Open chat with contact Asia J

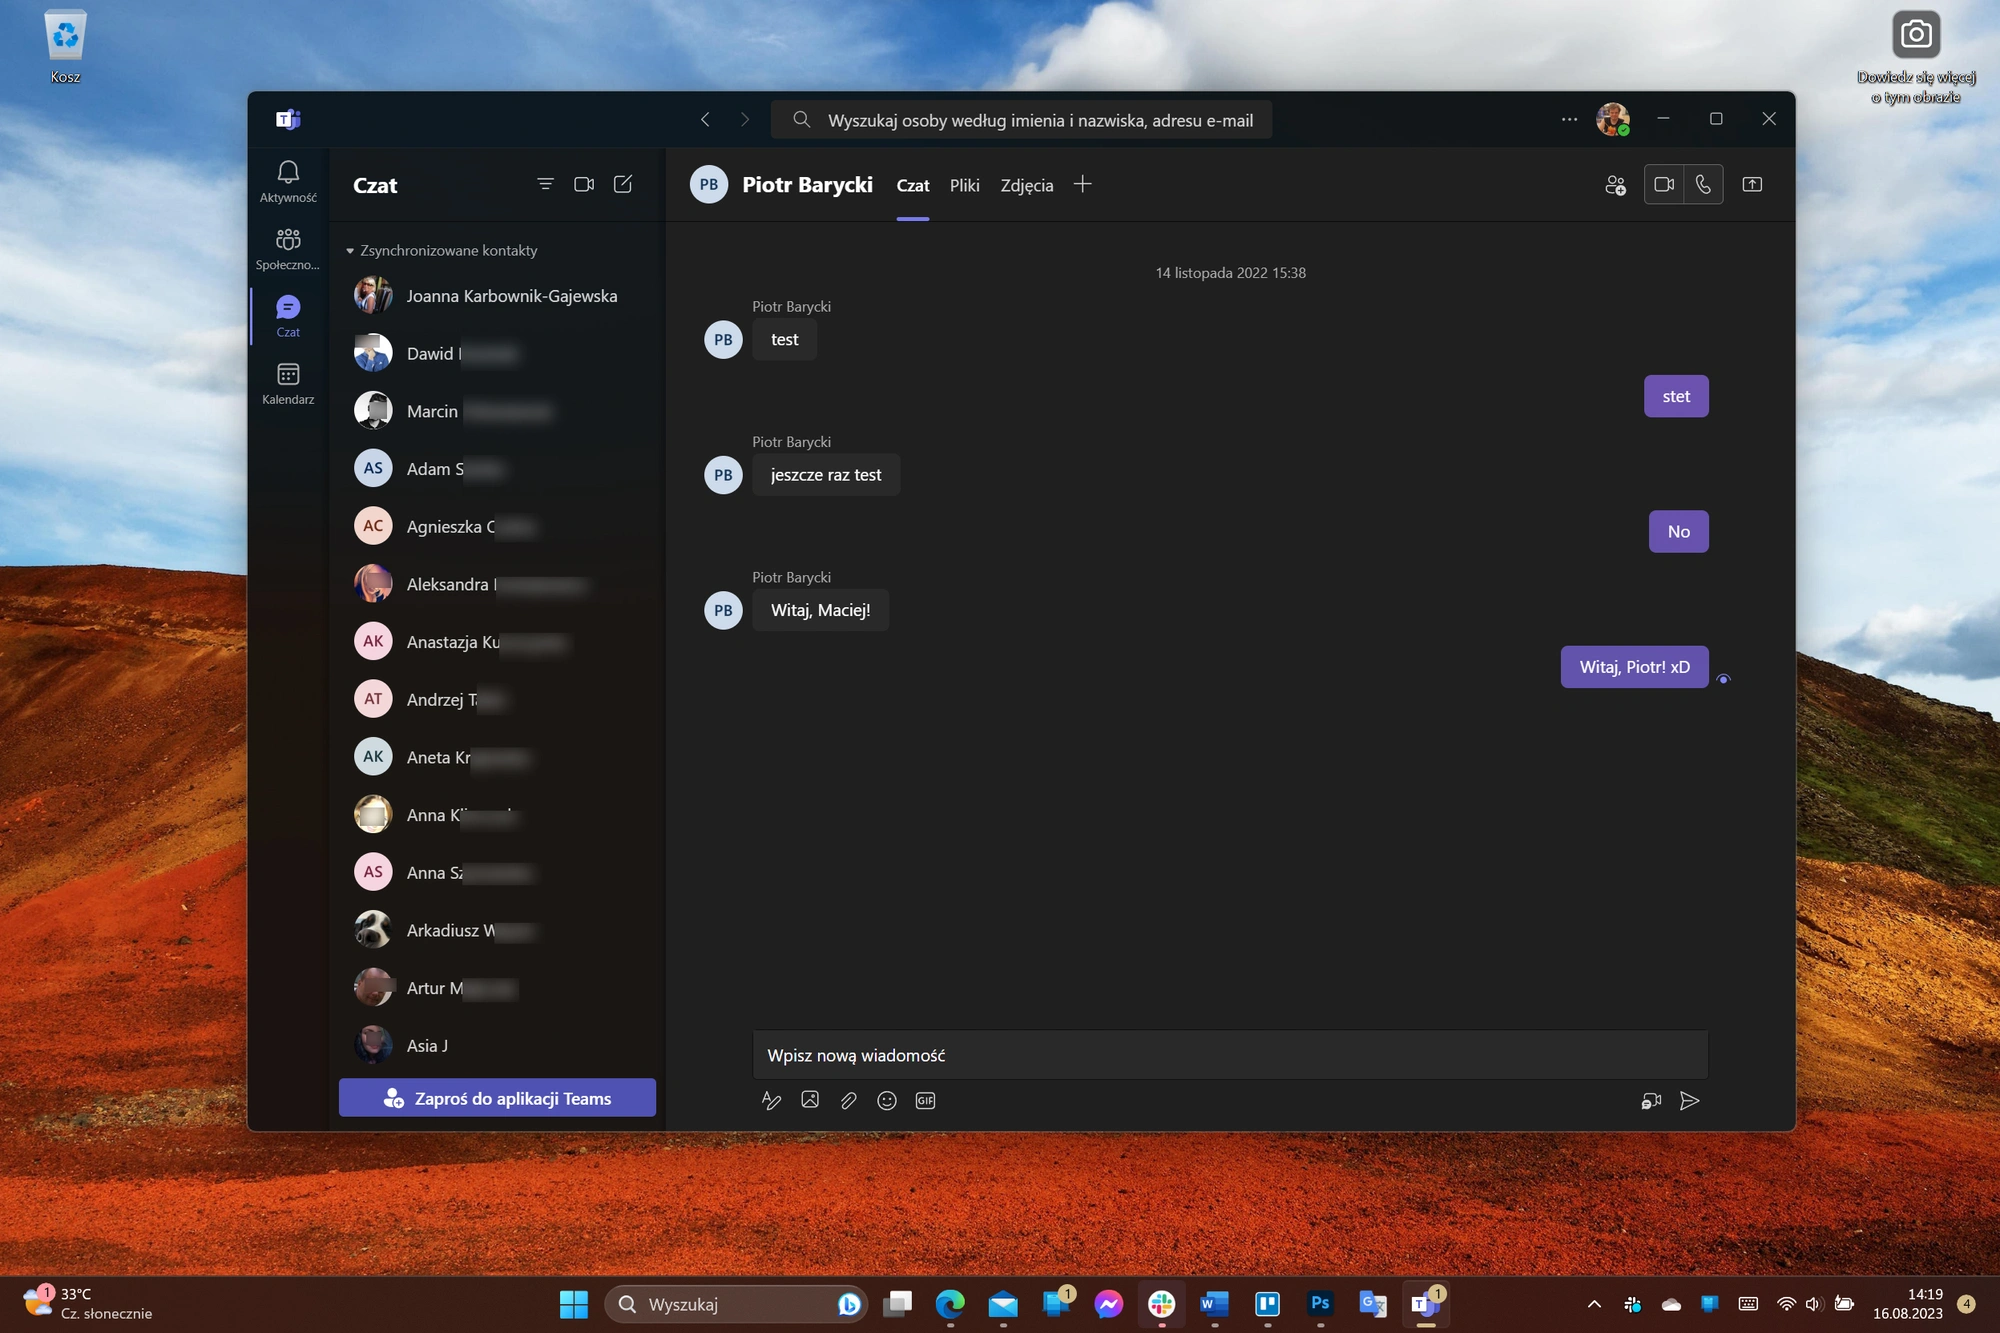click(497, 1045)
